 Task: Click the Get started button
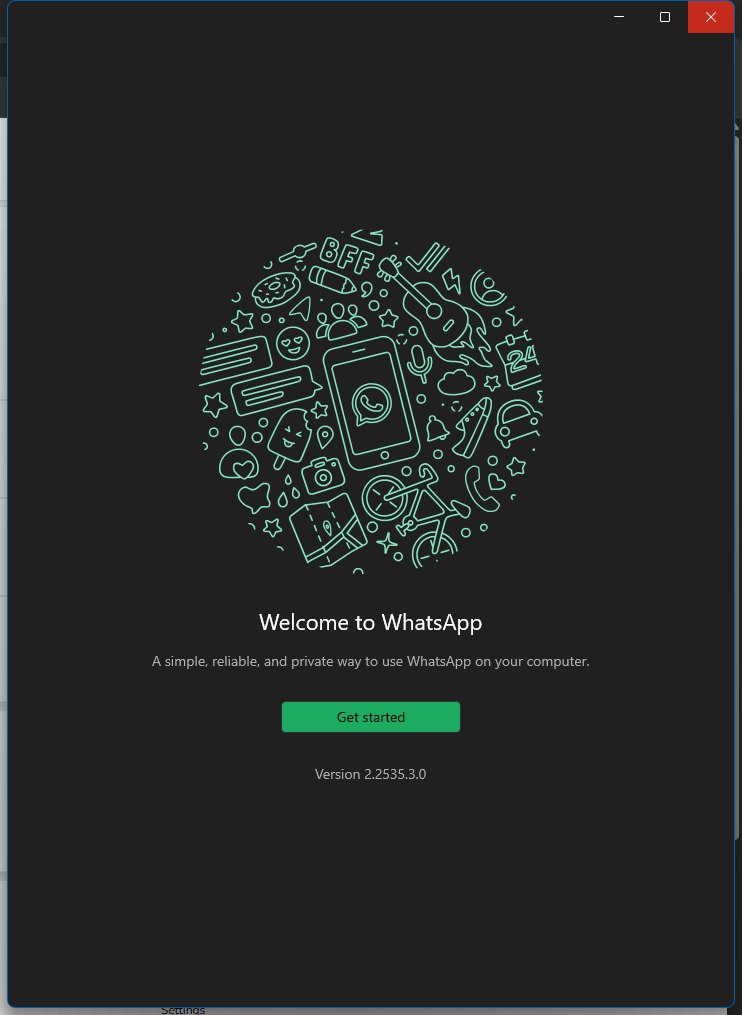[x=370, y=717]
